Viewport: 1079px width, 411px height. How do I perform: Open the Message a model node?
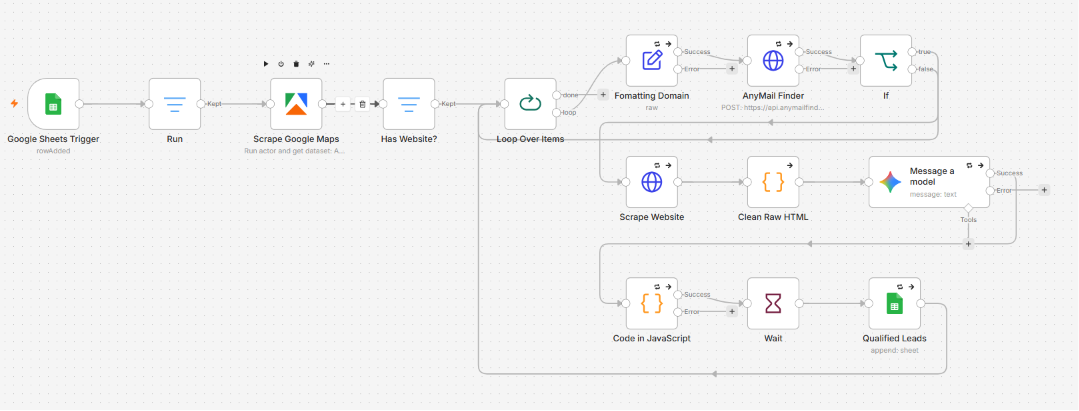tap(929, 182)
